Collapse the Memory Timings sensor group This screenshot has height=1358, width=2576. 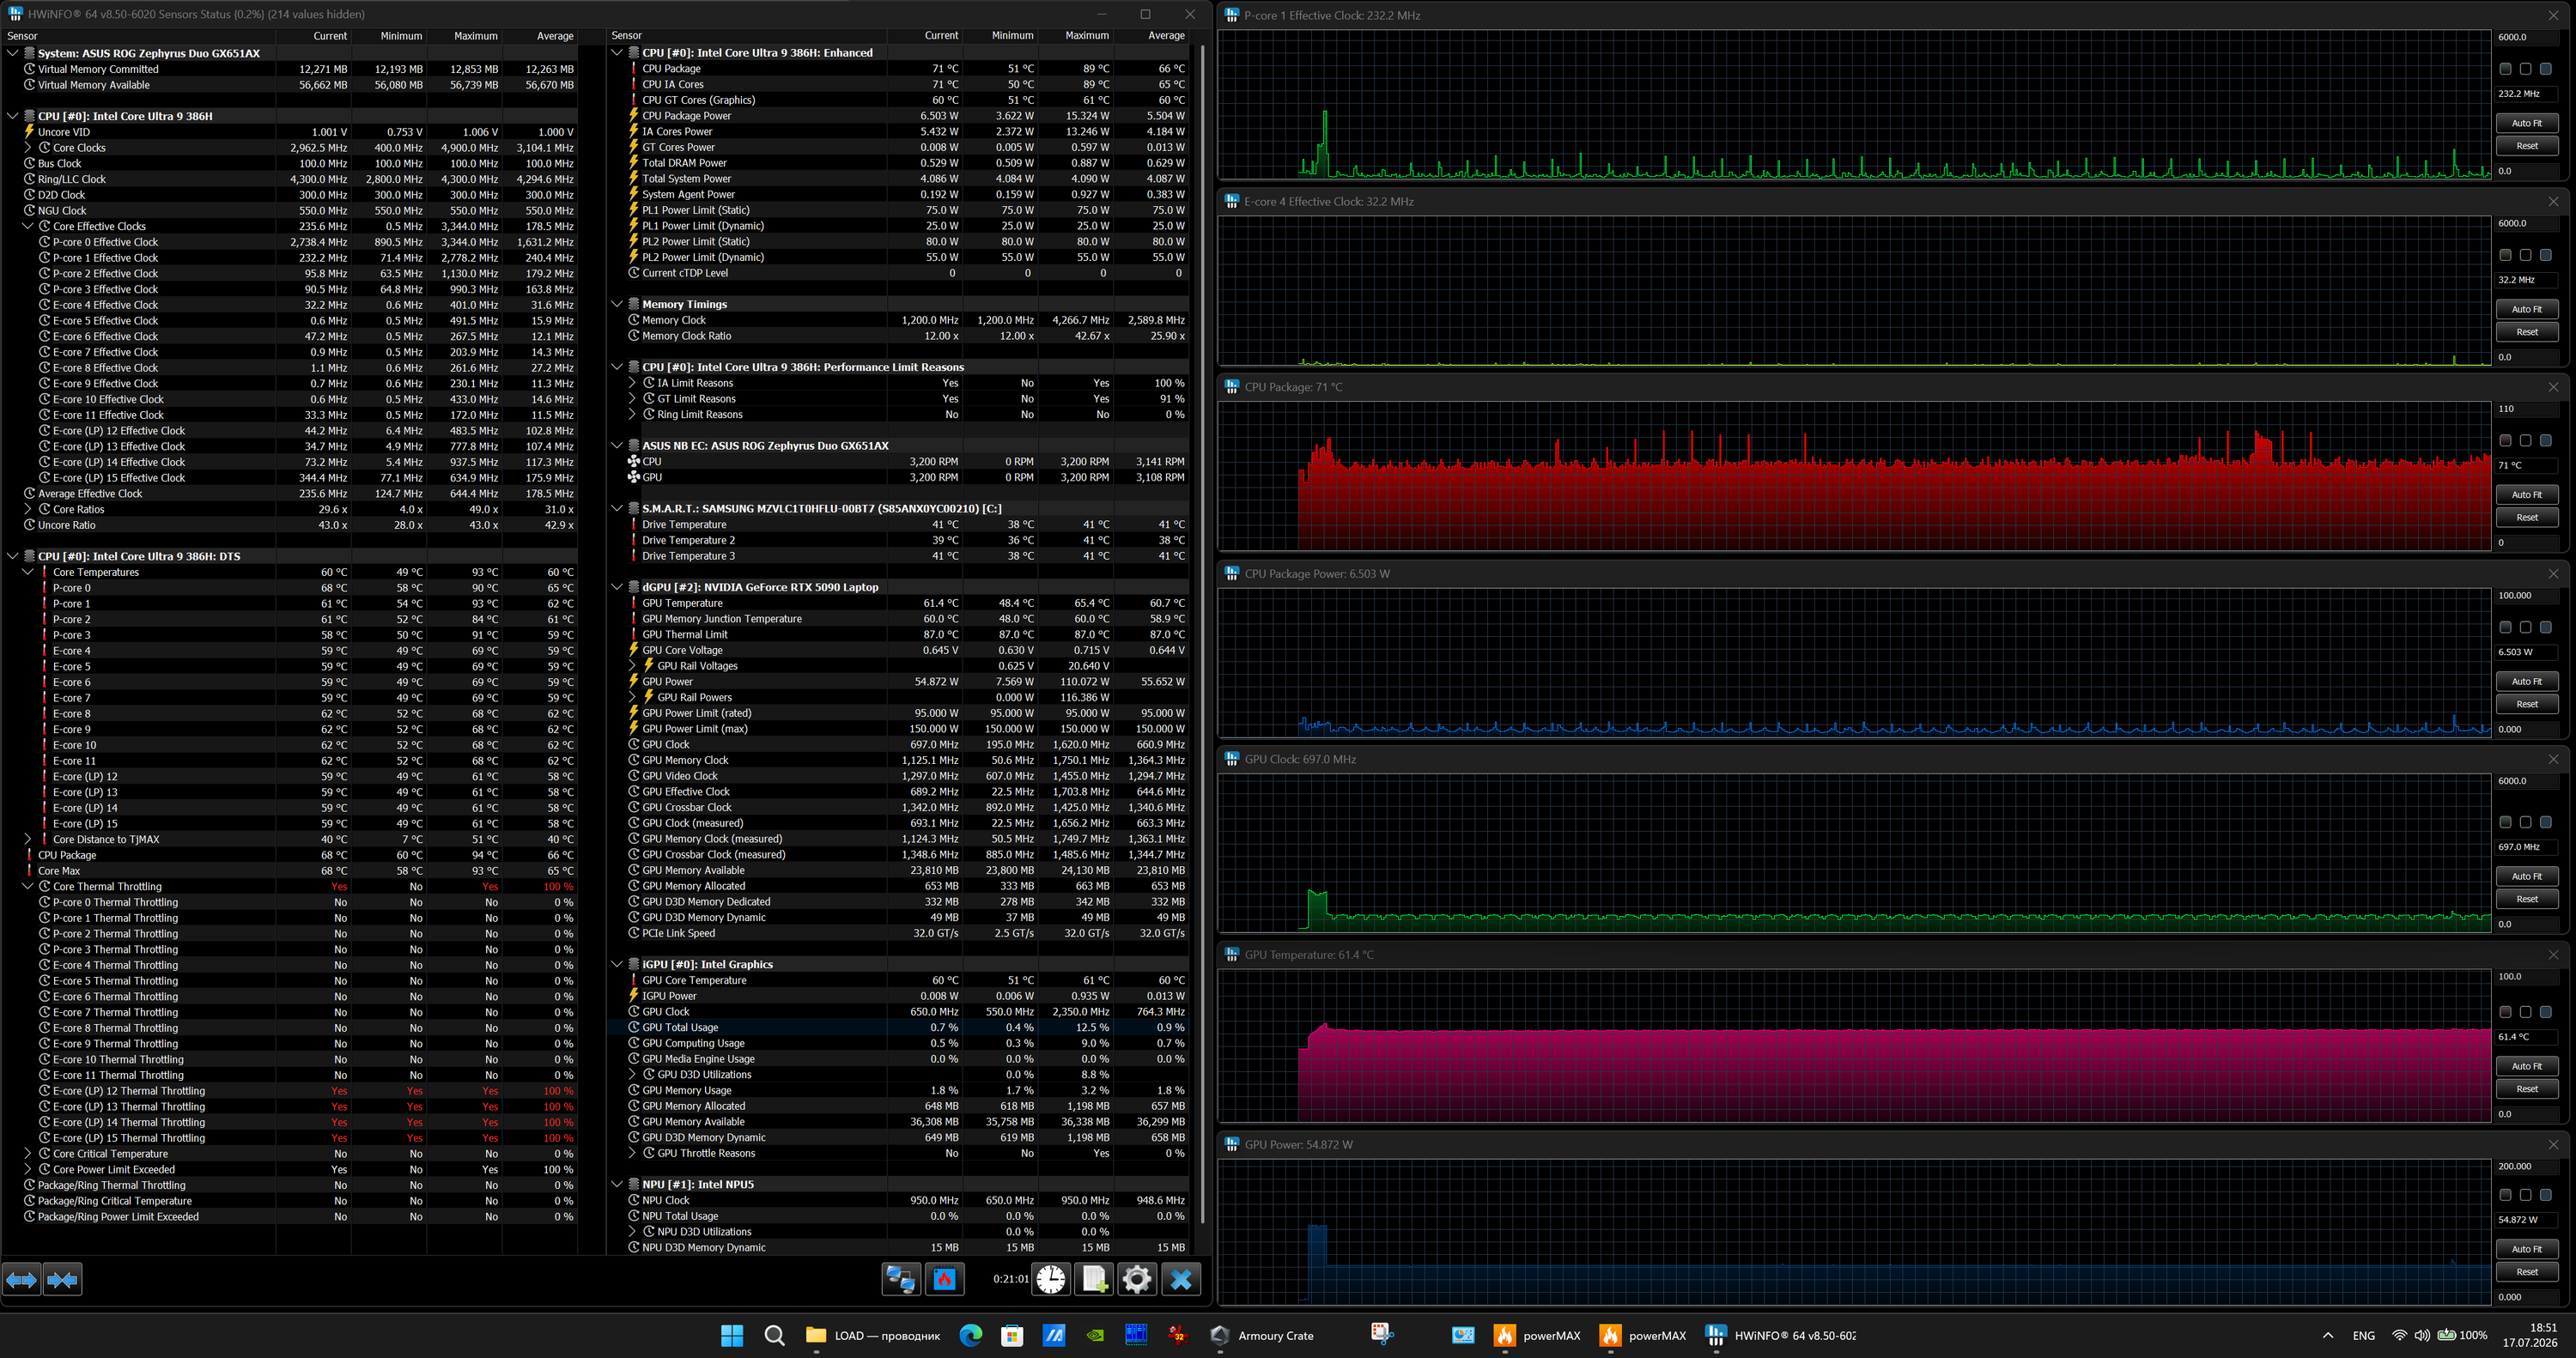click(x=617, y=304)
